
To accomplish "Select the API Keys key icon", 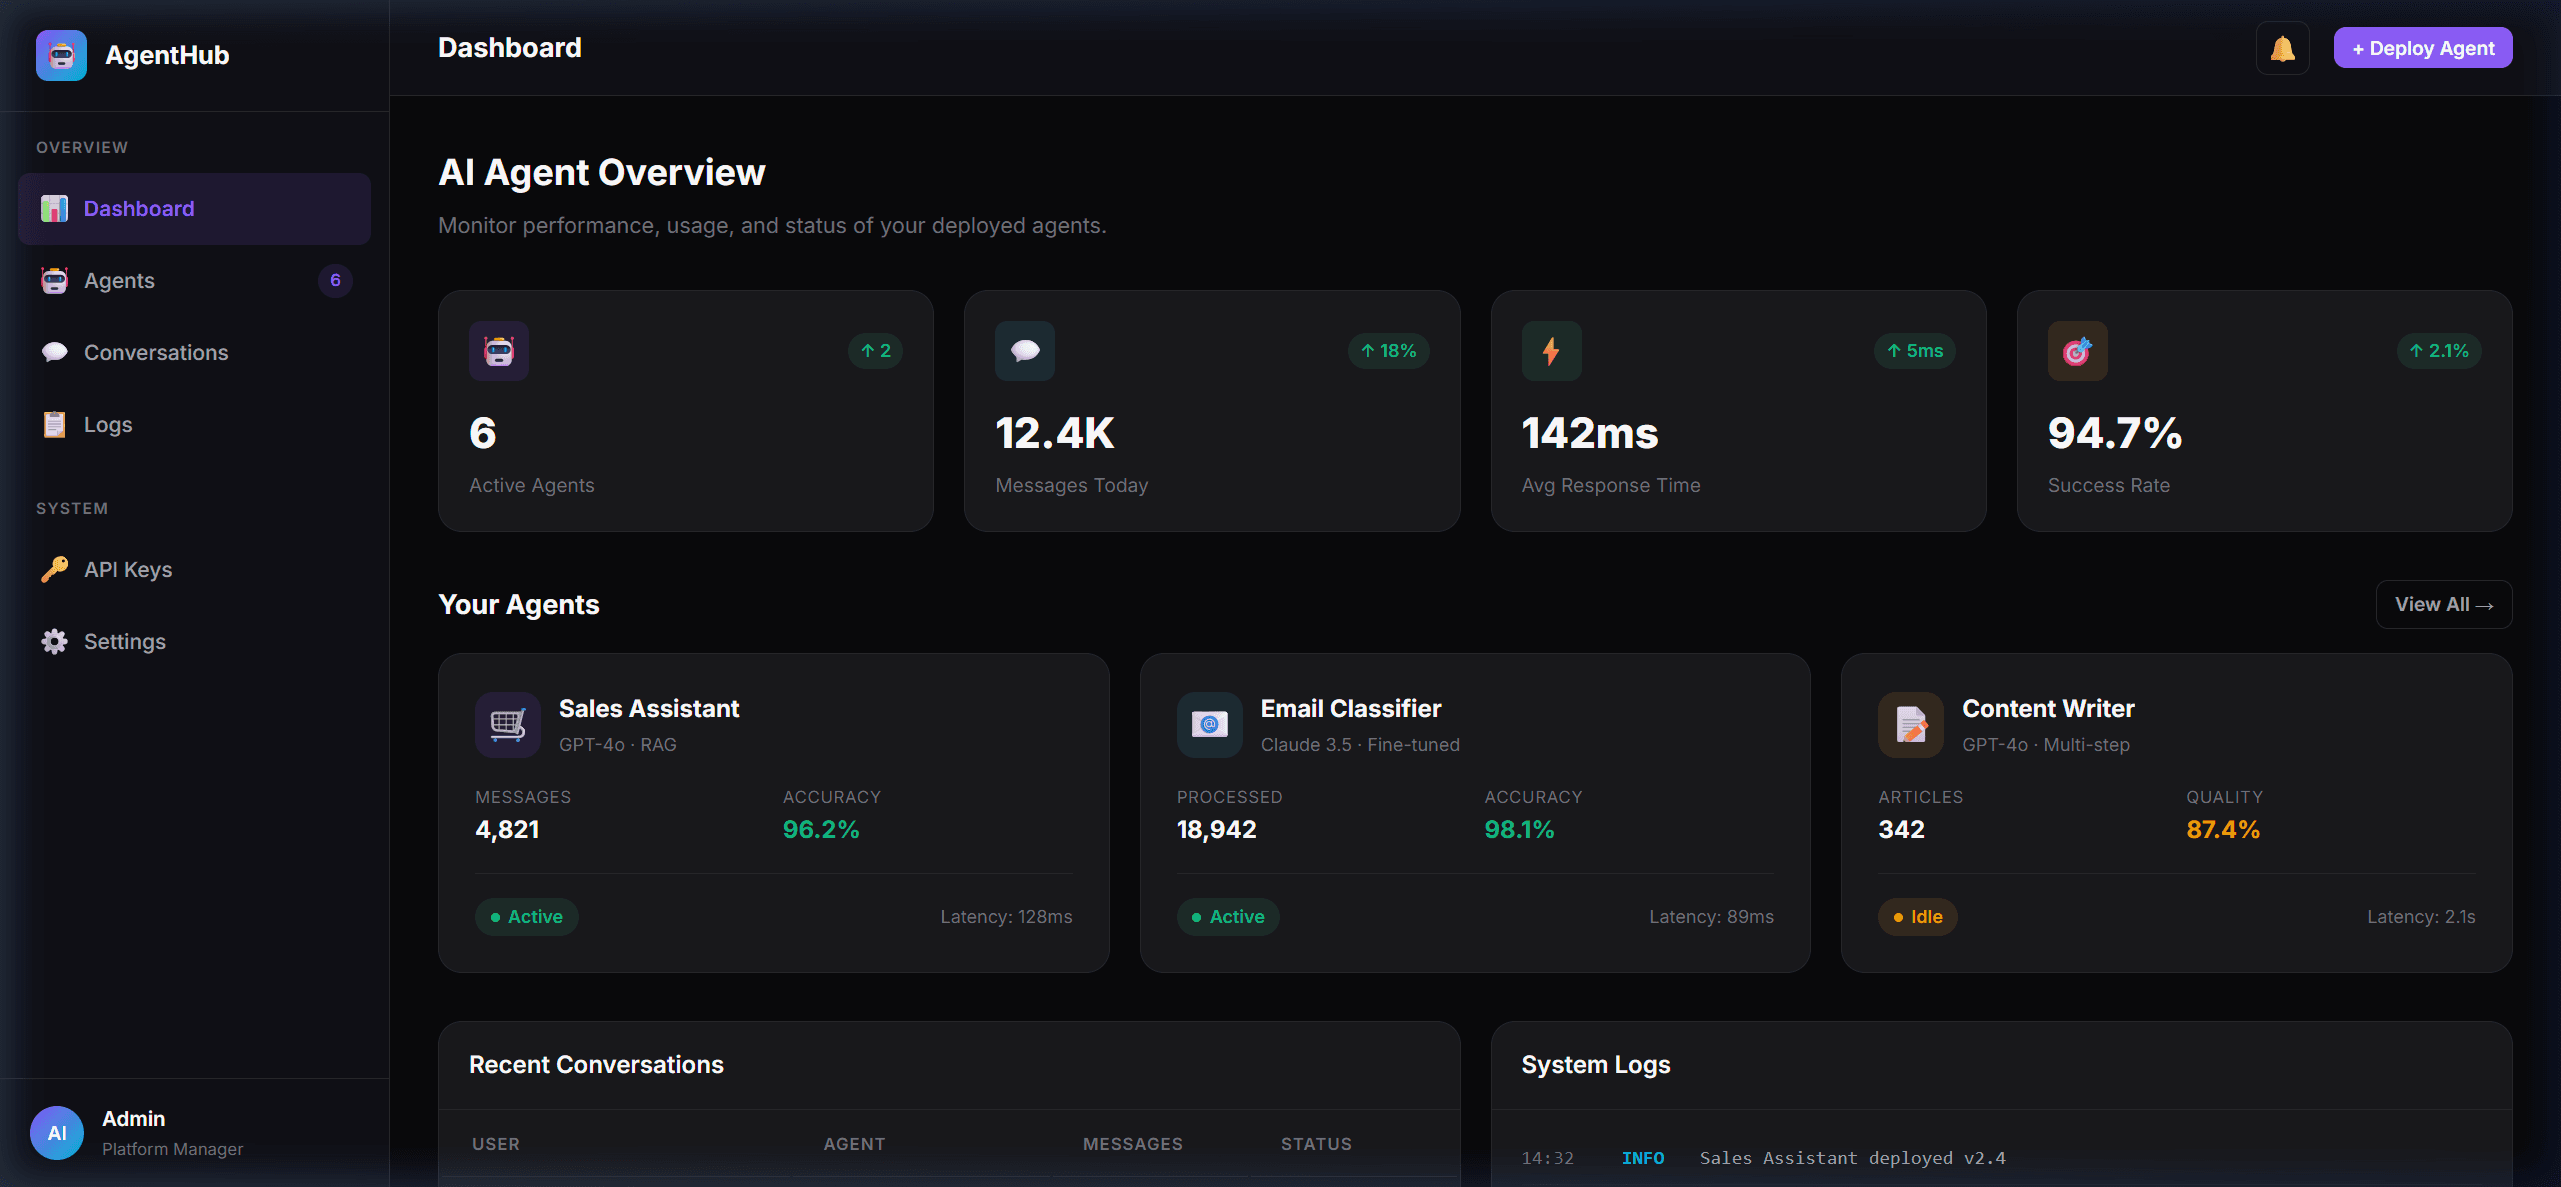I will [x=54, y=569].
